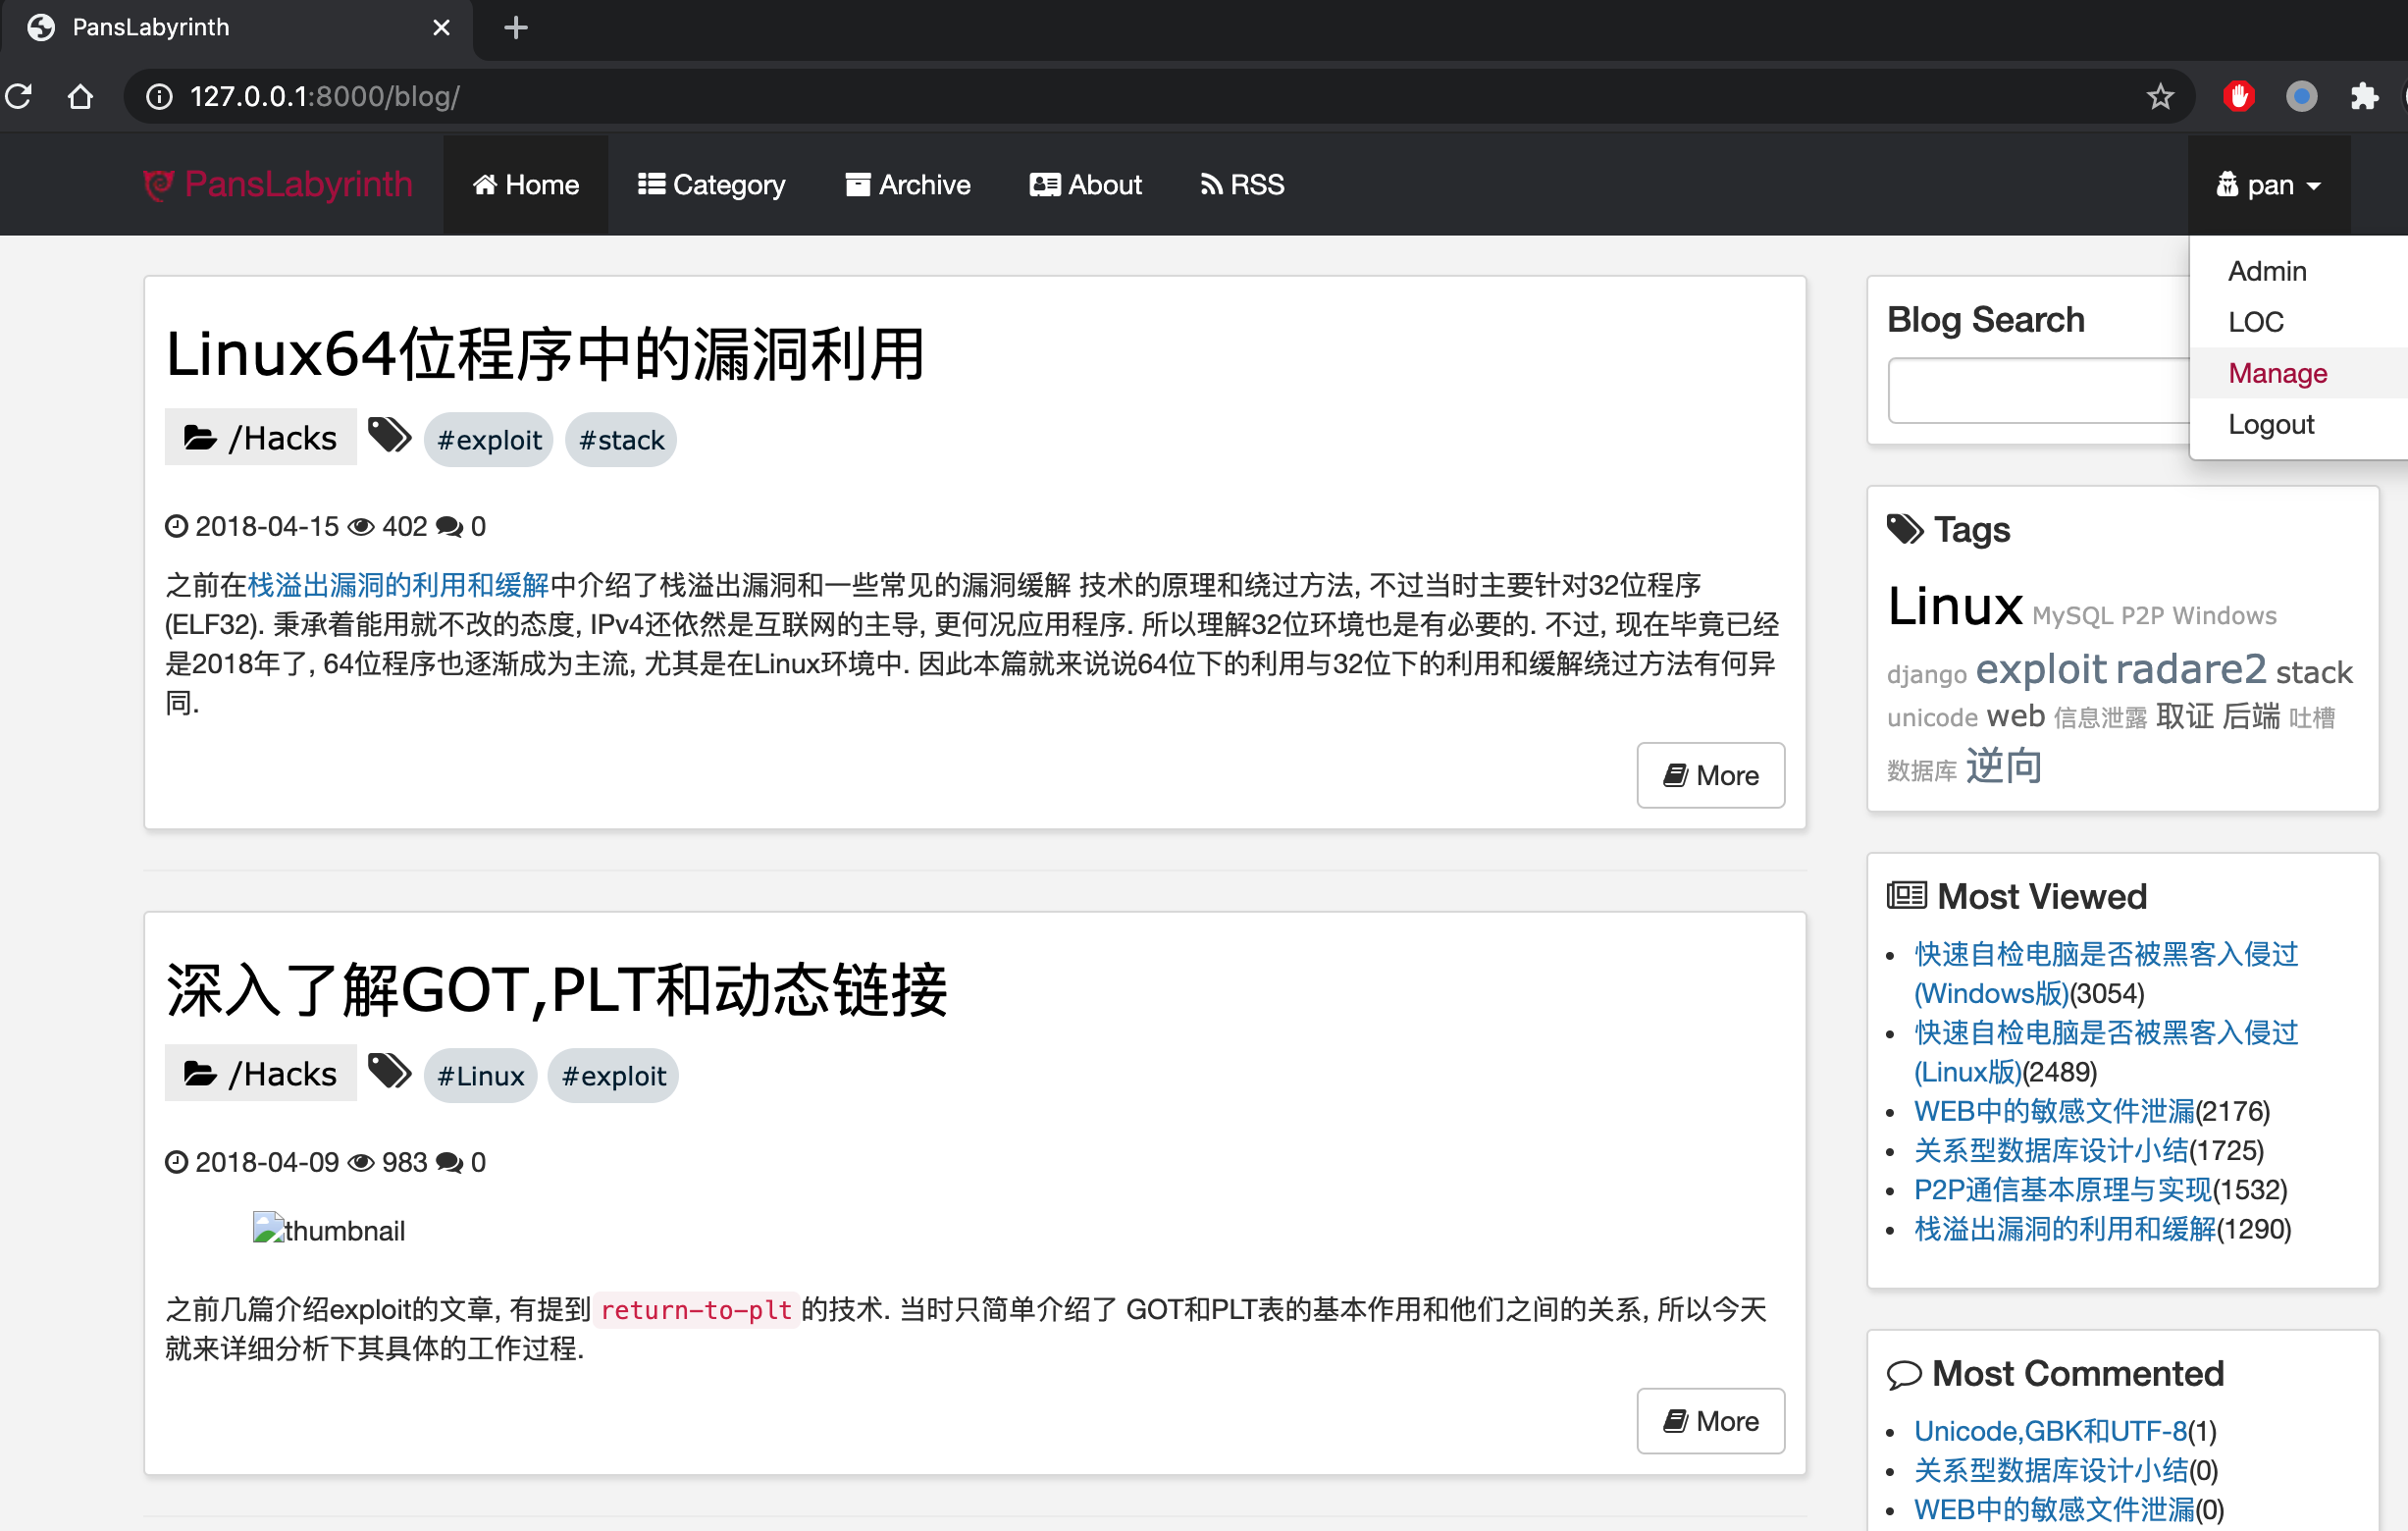Open the red hand blocker extension
Image resolution: width=2408 pixels, height=1531 pixels.
(2238, 96)
